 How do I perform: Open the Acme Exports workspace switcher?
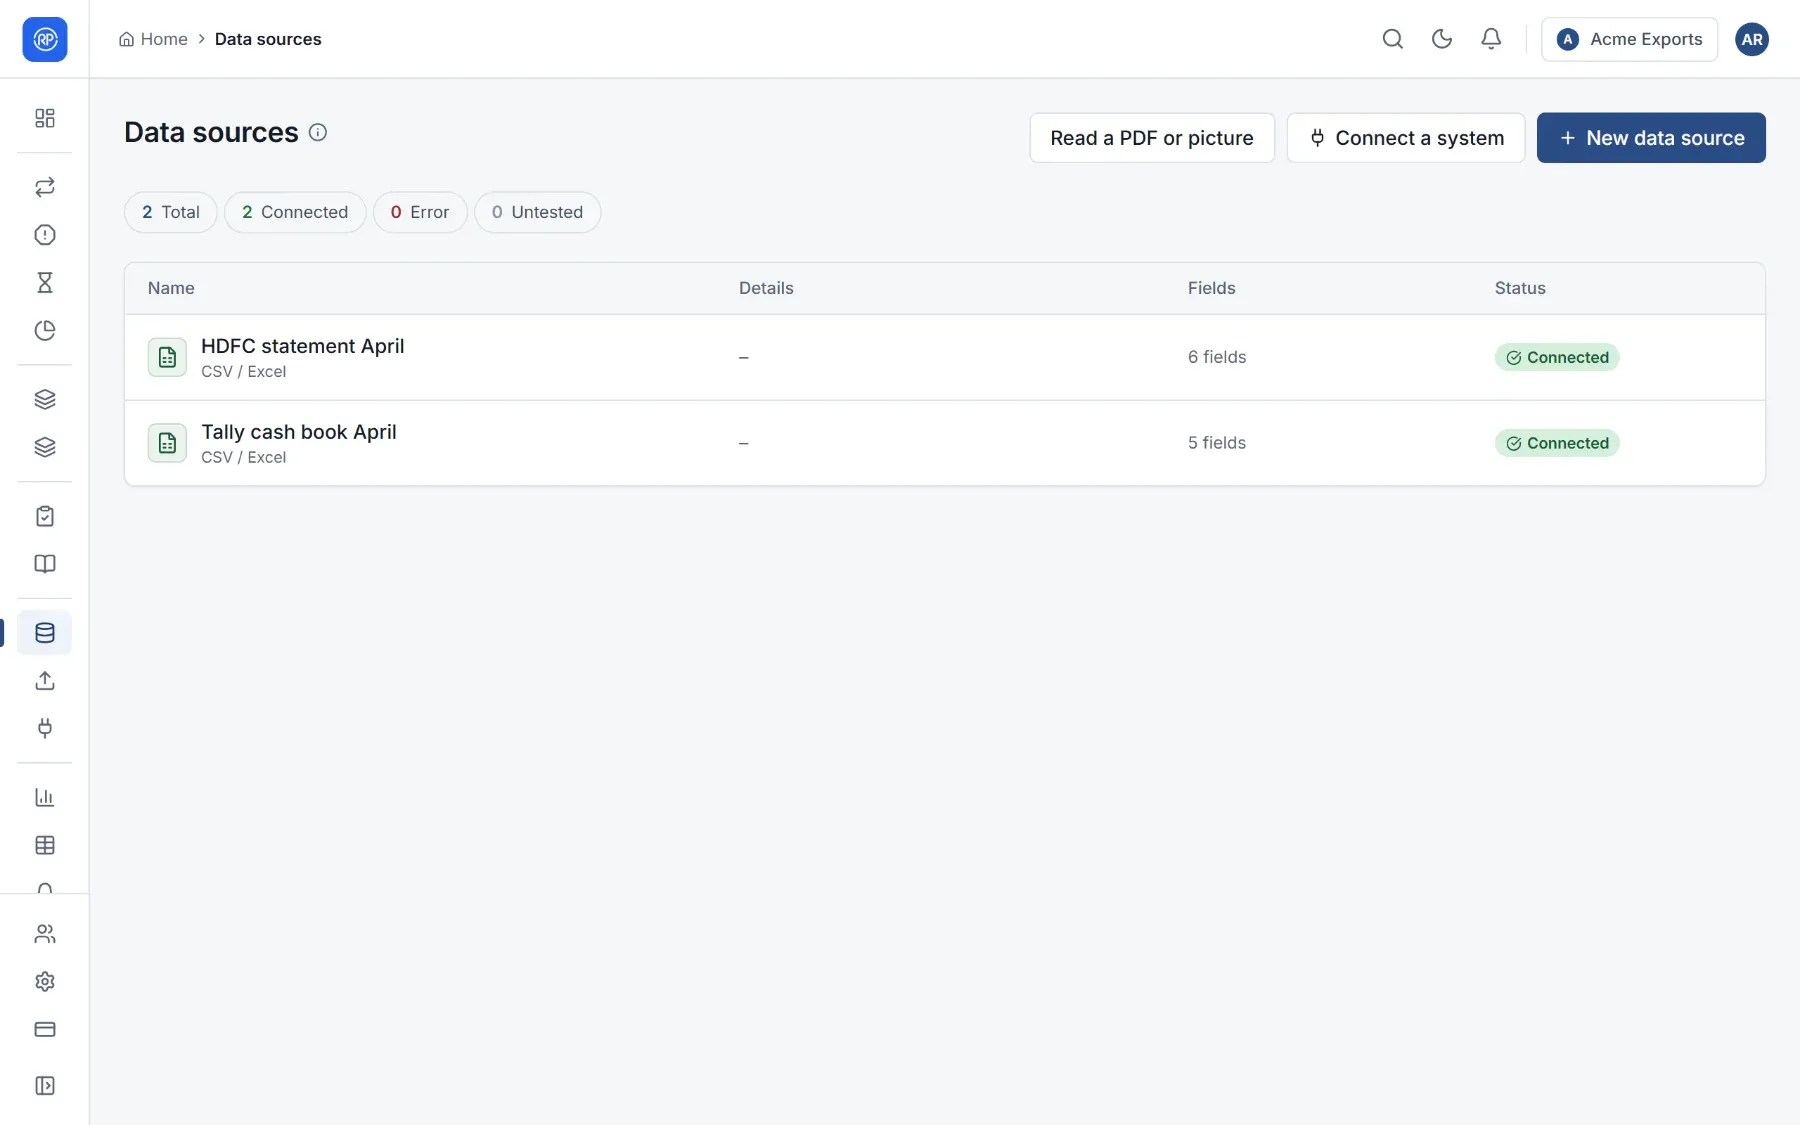(x=1629, y=39)
